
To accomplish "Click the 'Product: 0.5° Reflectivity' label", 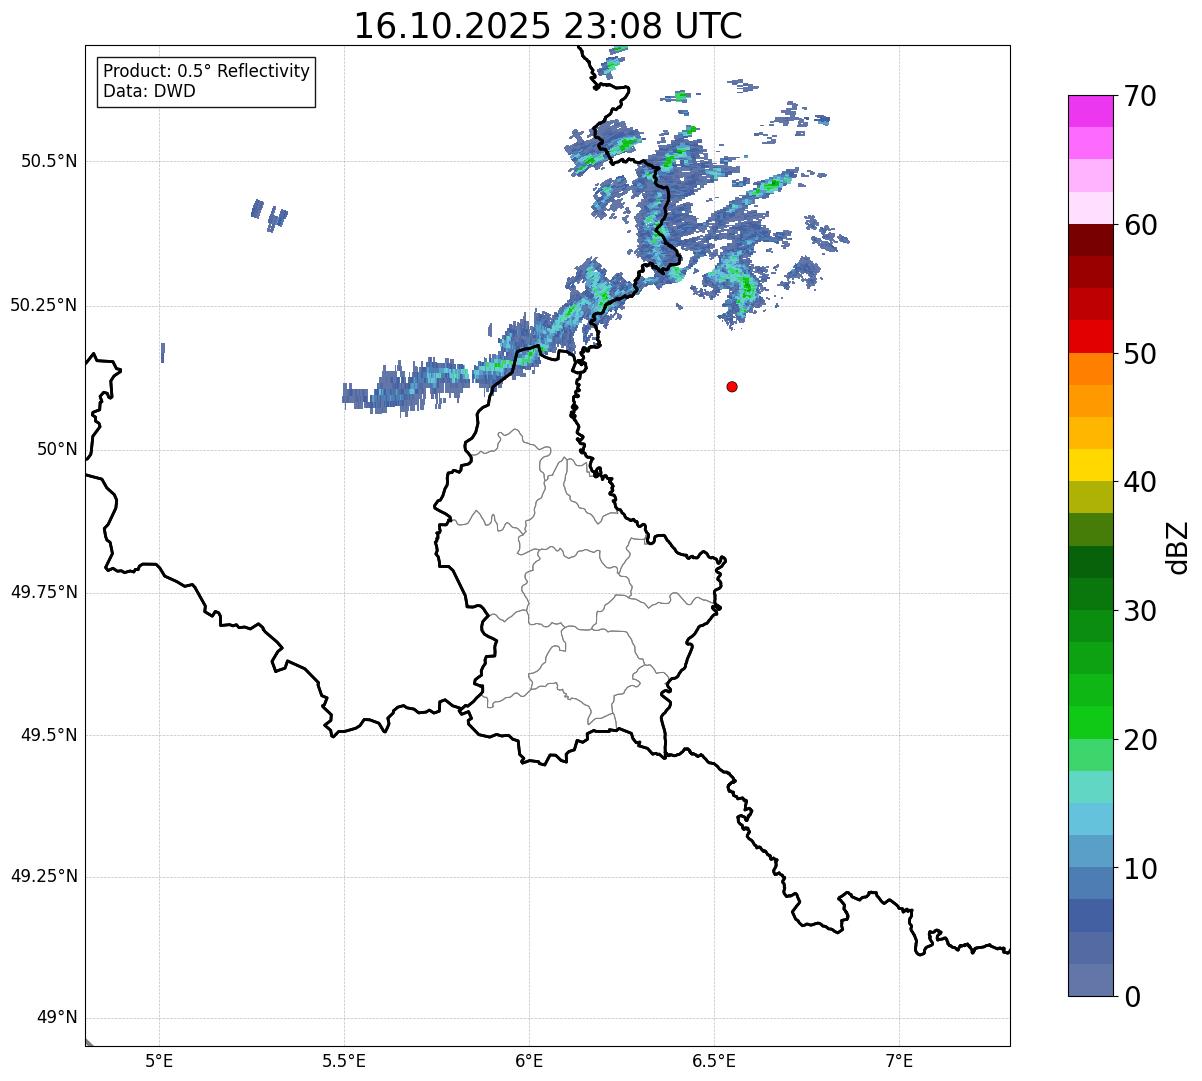I will pyautogui.click(x=206, y=72).
